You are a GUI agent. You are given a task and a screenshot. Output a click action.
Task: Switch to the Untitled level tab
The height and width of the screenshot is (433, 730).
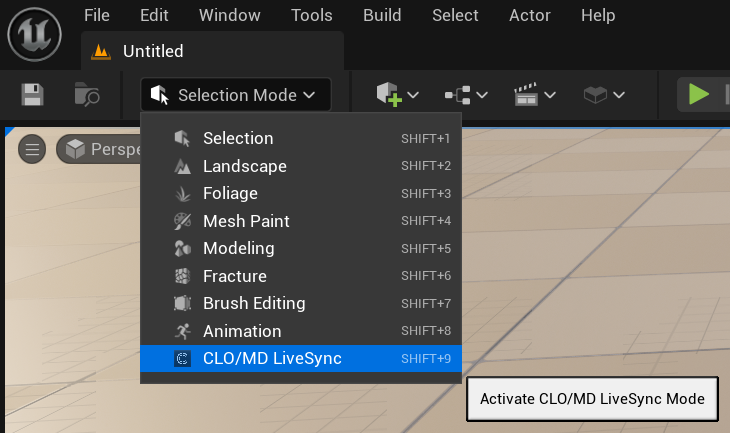152,51
